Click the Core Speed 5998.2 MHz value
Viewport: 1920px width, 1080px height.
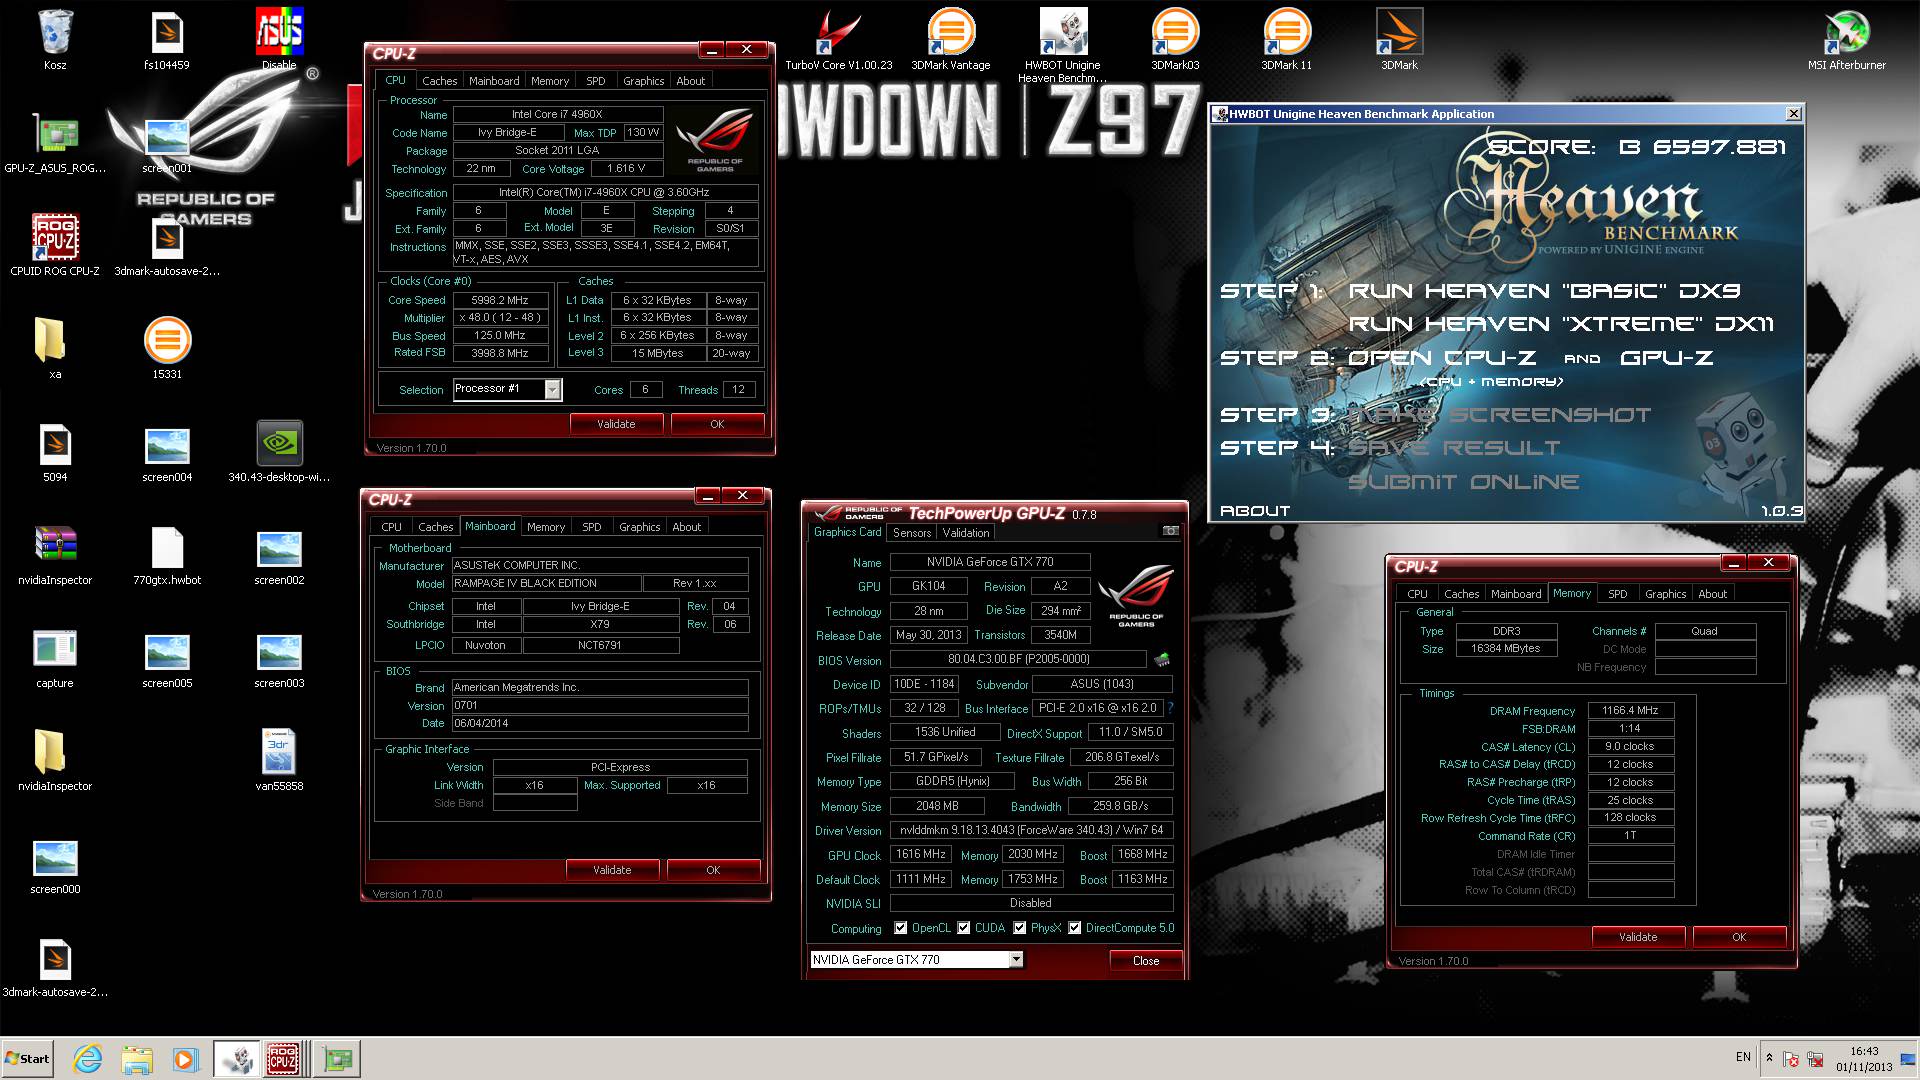pos(500,300)
